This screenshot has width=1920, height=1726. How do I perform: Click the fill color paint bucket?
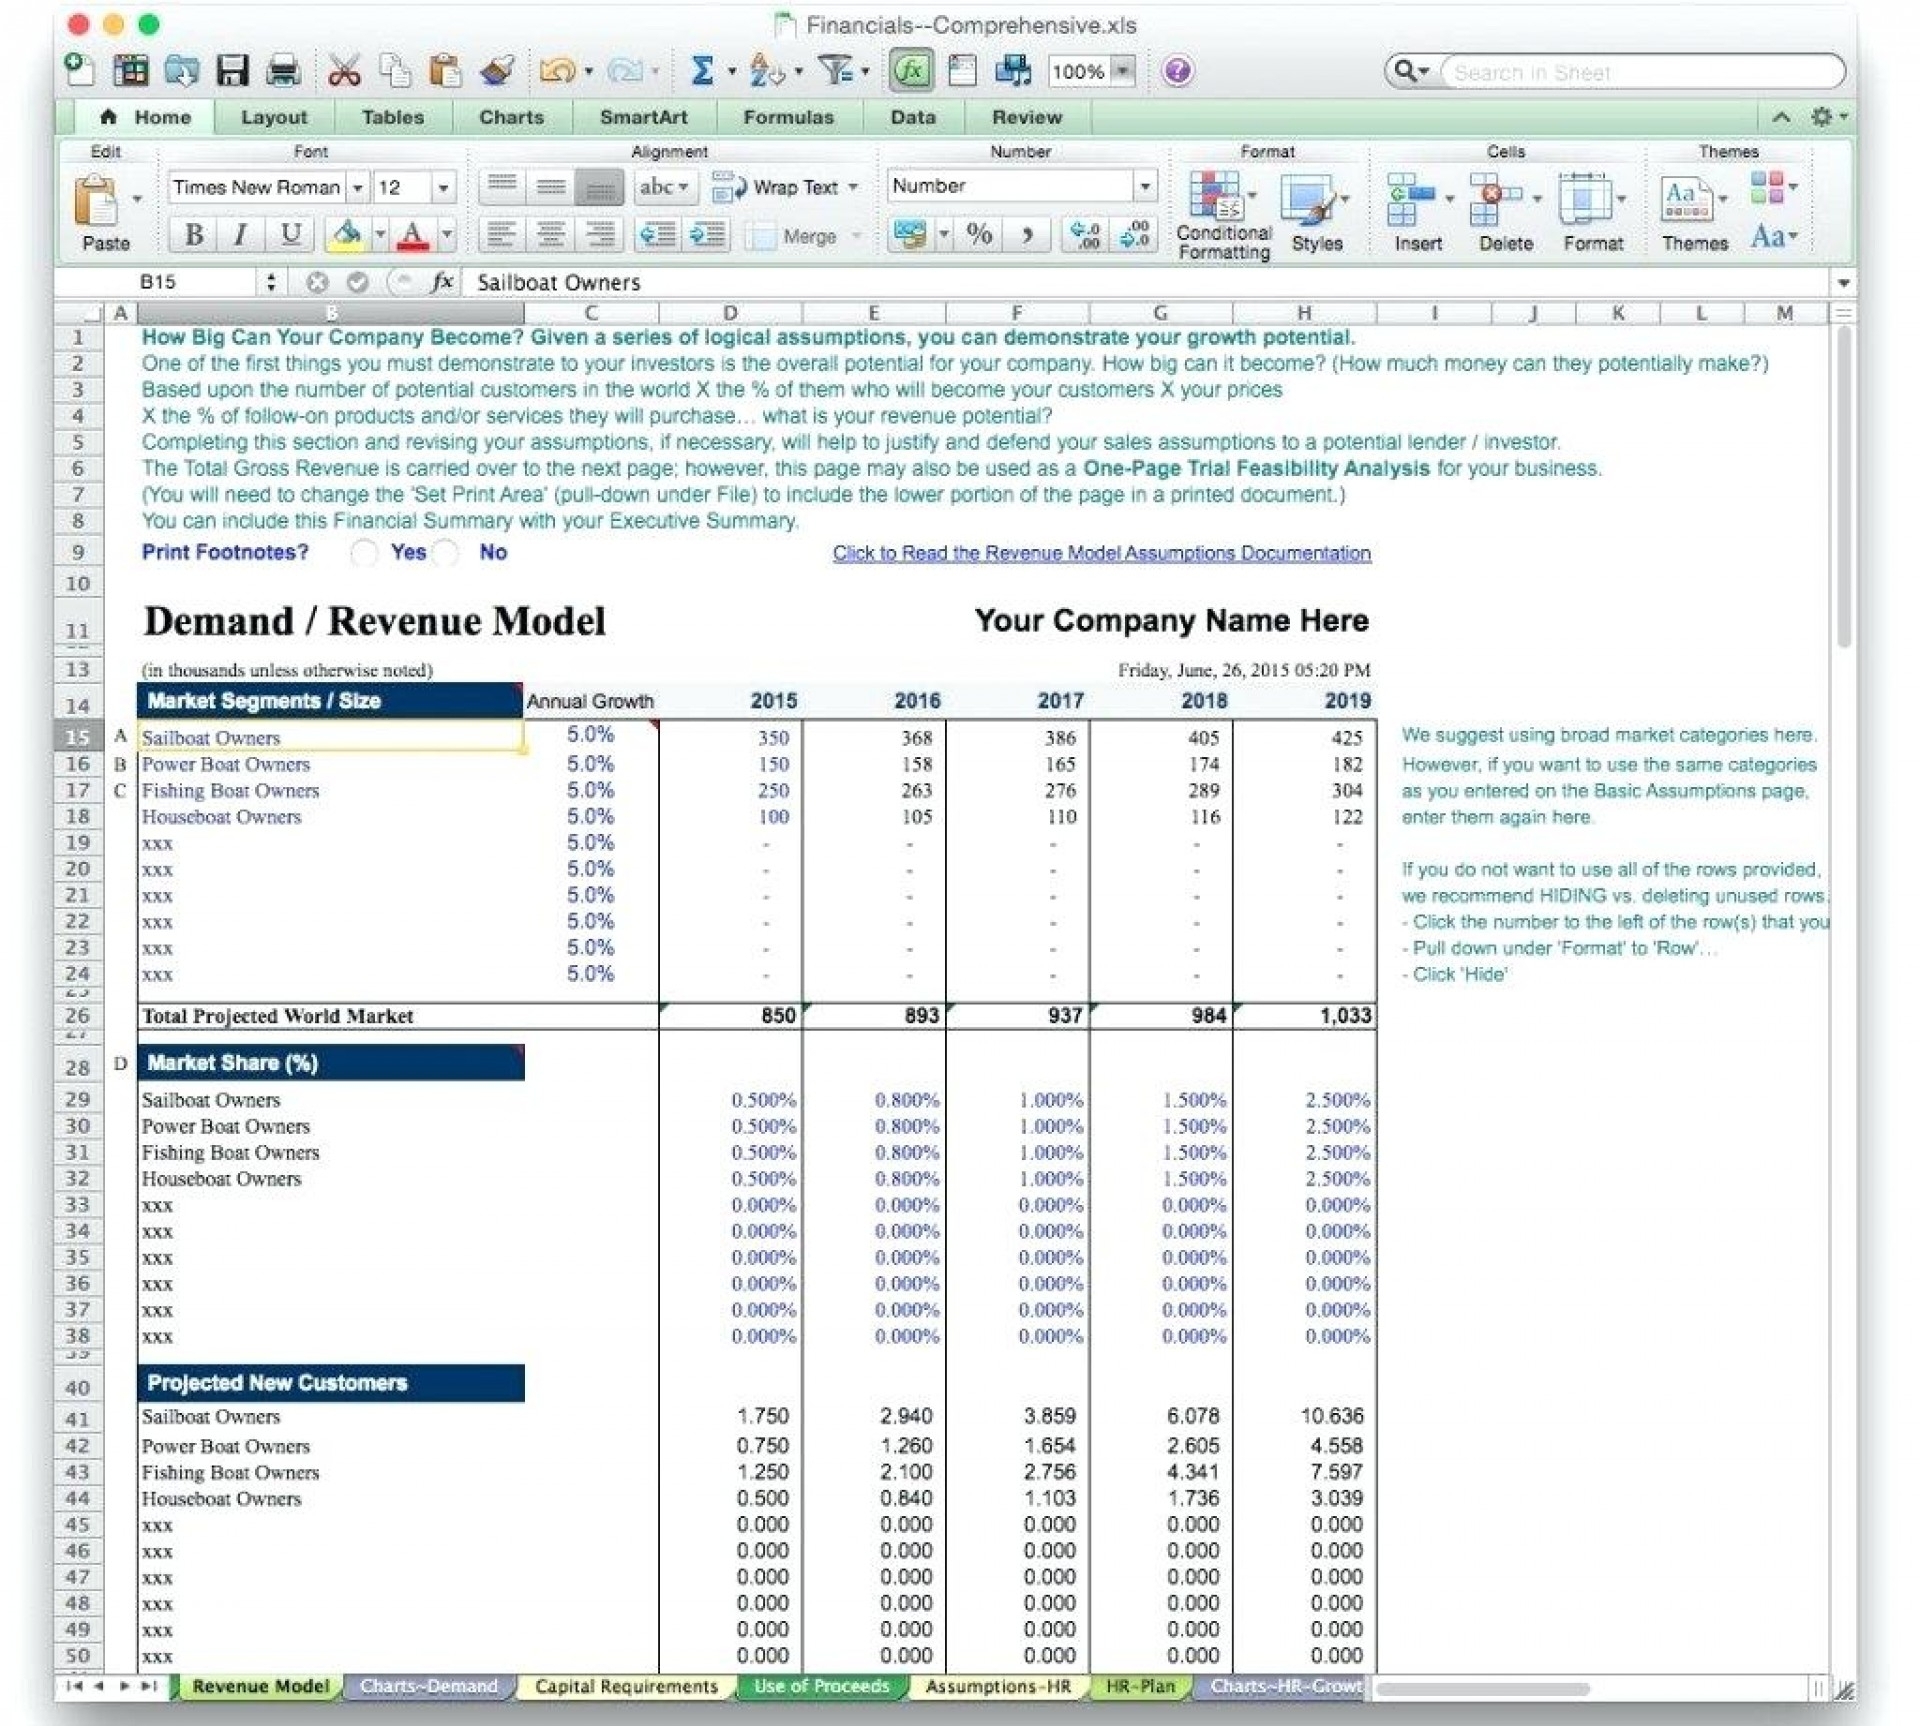pos(347,235)
